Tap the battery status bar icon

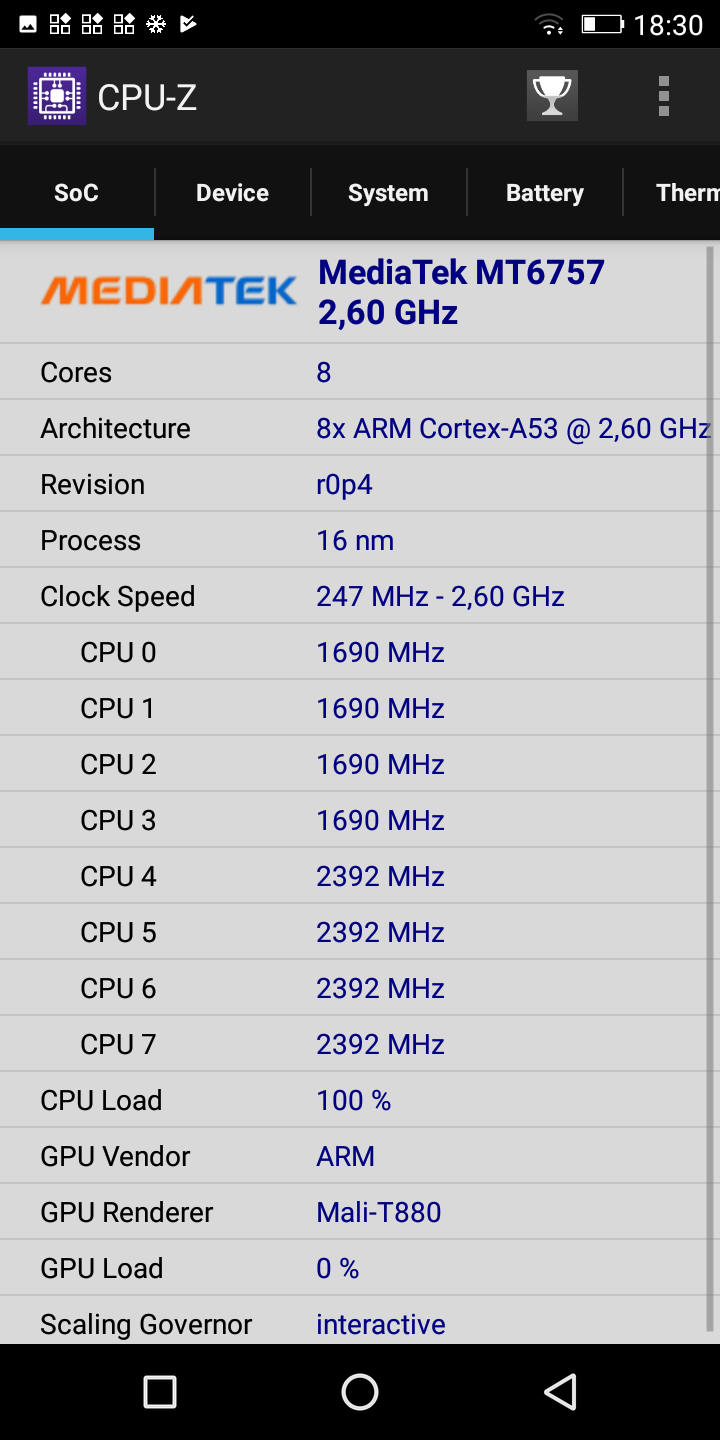(603, 24)
